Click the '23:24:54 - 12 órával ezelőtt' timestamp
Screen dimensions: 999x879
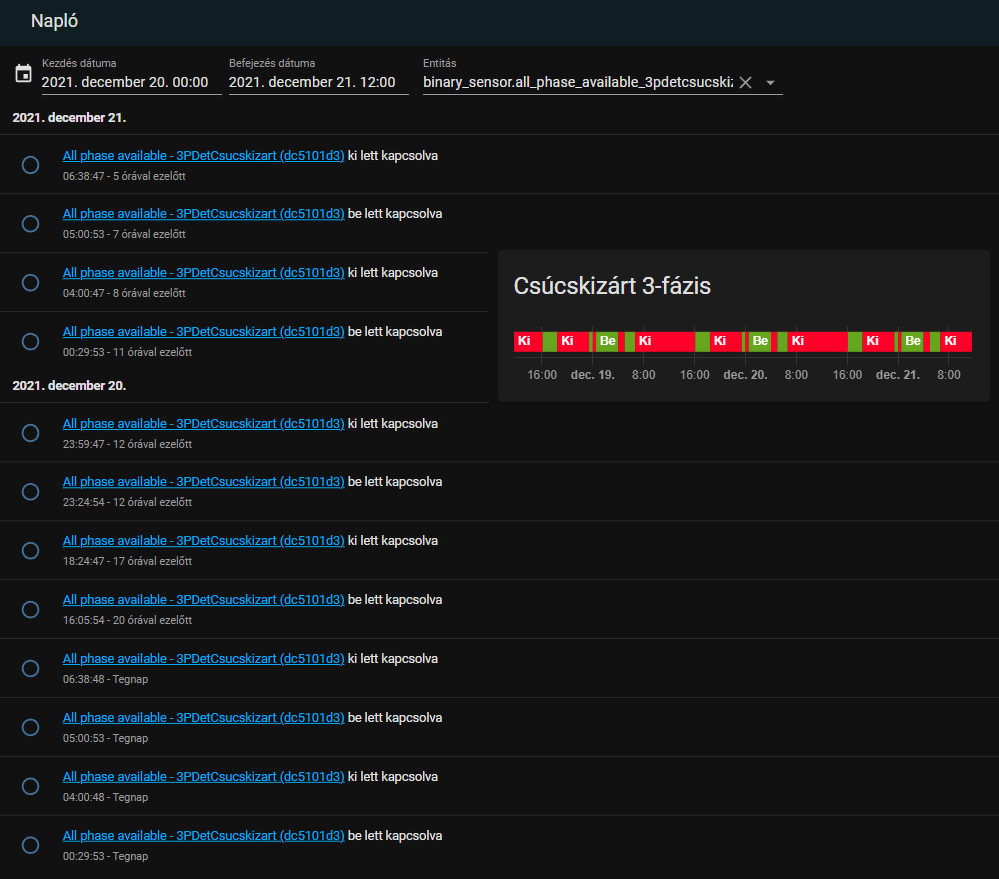127,503
